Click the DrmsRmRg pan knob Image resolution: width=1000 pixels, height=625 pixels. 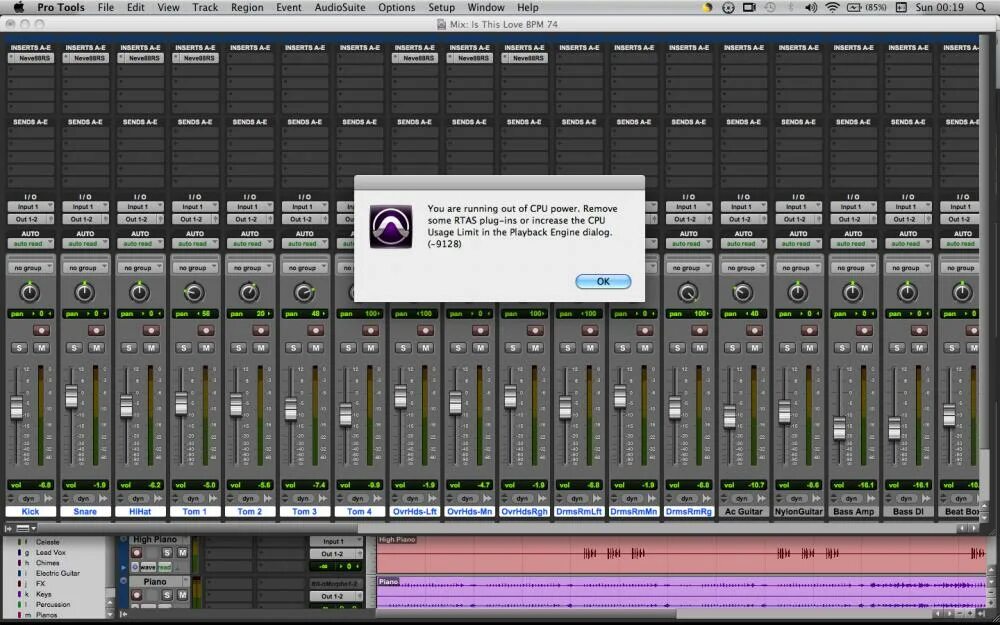pos(688,293)
